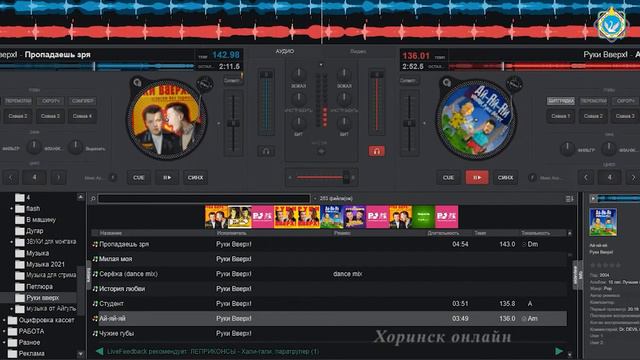Image resolution: width=640 pixels, height=360 pixels.
Task: Decrease left deck loop length arrow
Action: click(x=11, y=178)
